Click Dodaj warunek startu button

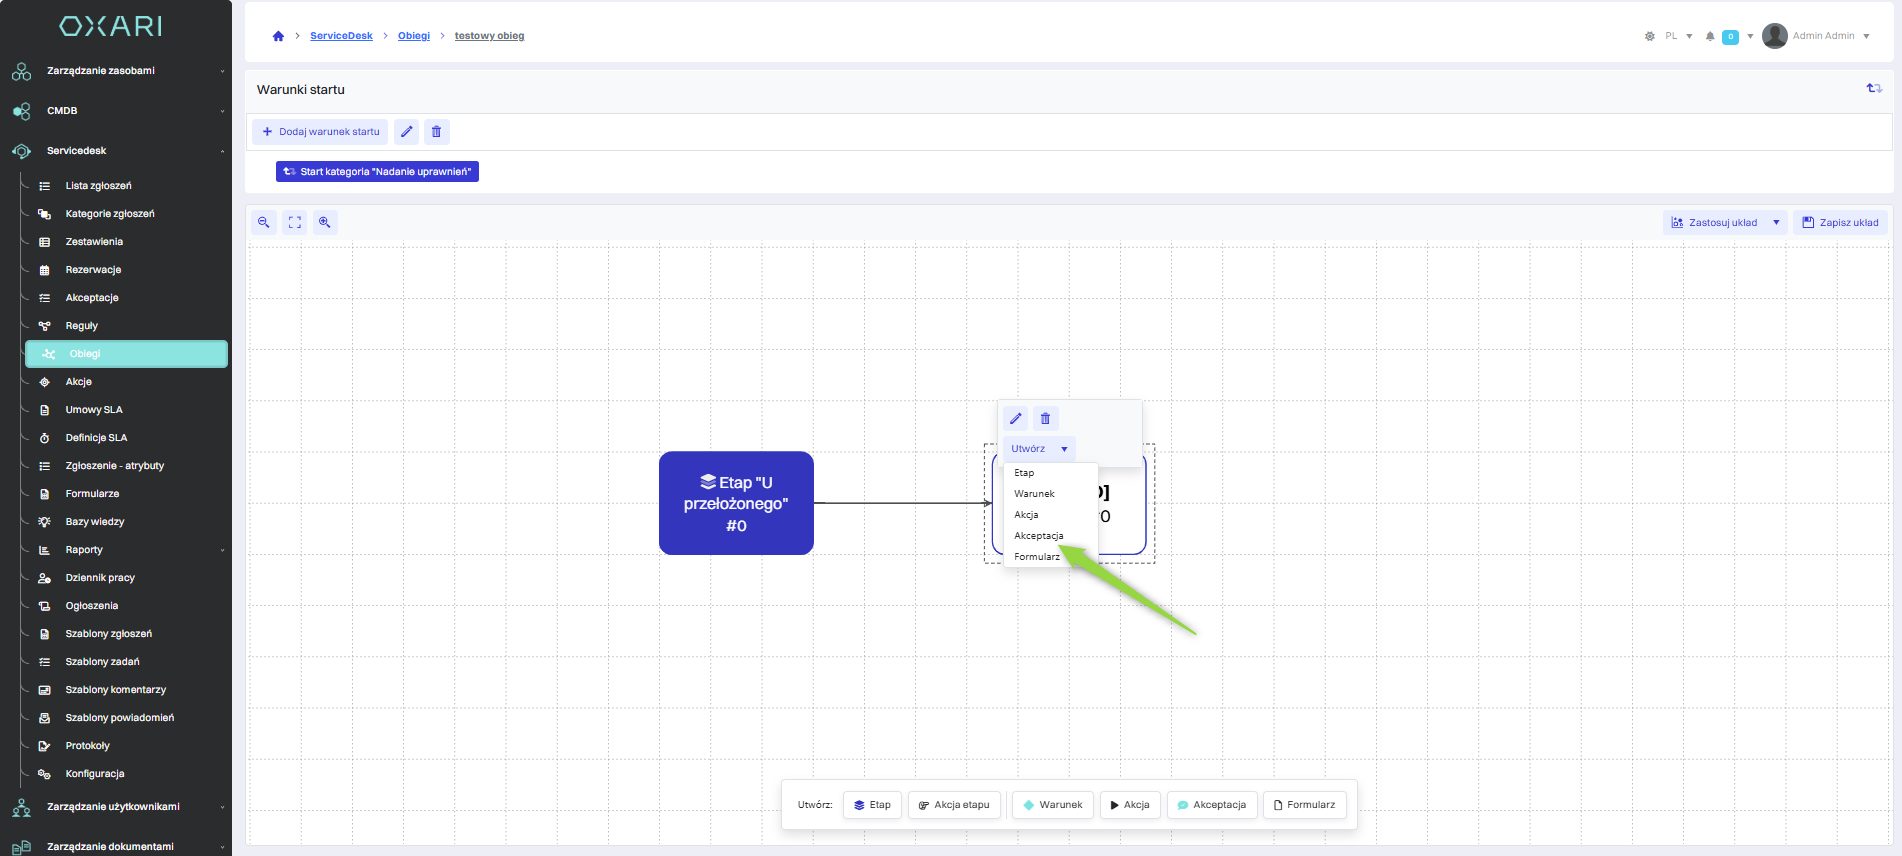click(x=320, y=131)
